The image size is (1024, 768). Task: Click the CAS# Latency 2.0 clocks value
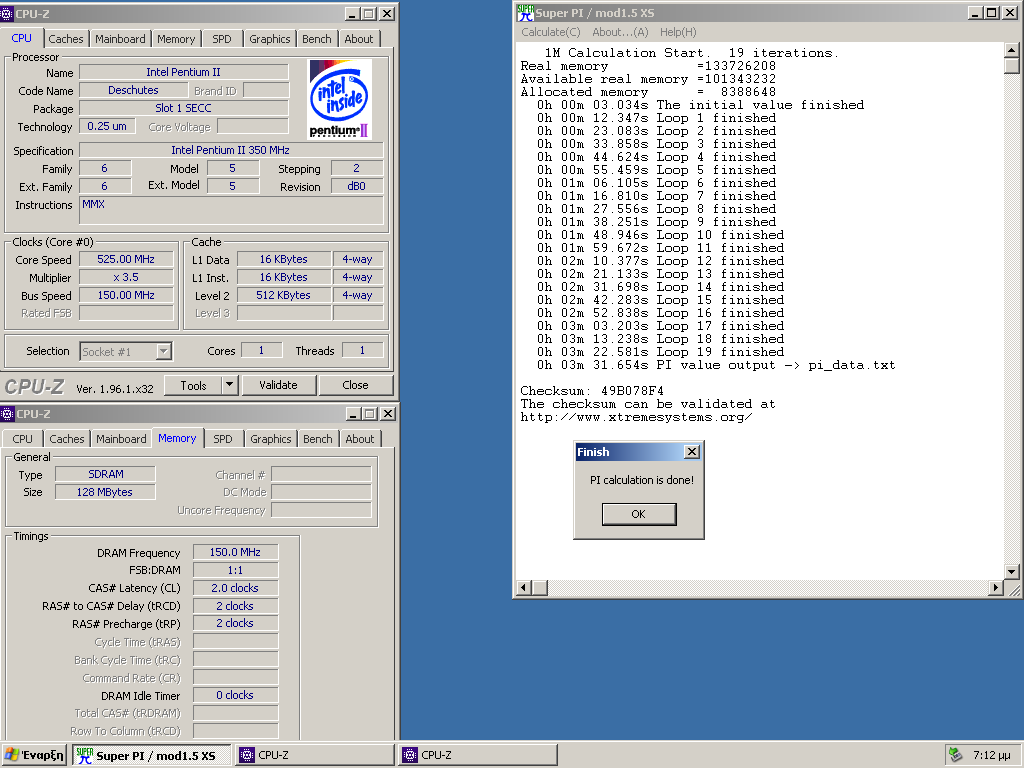pyautogui.click(x=235, y=588)
